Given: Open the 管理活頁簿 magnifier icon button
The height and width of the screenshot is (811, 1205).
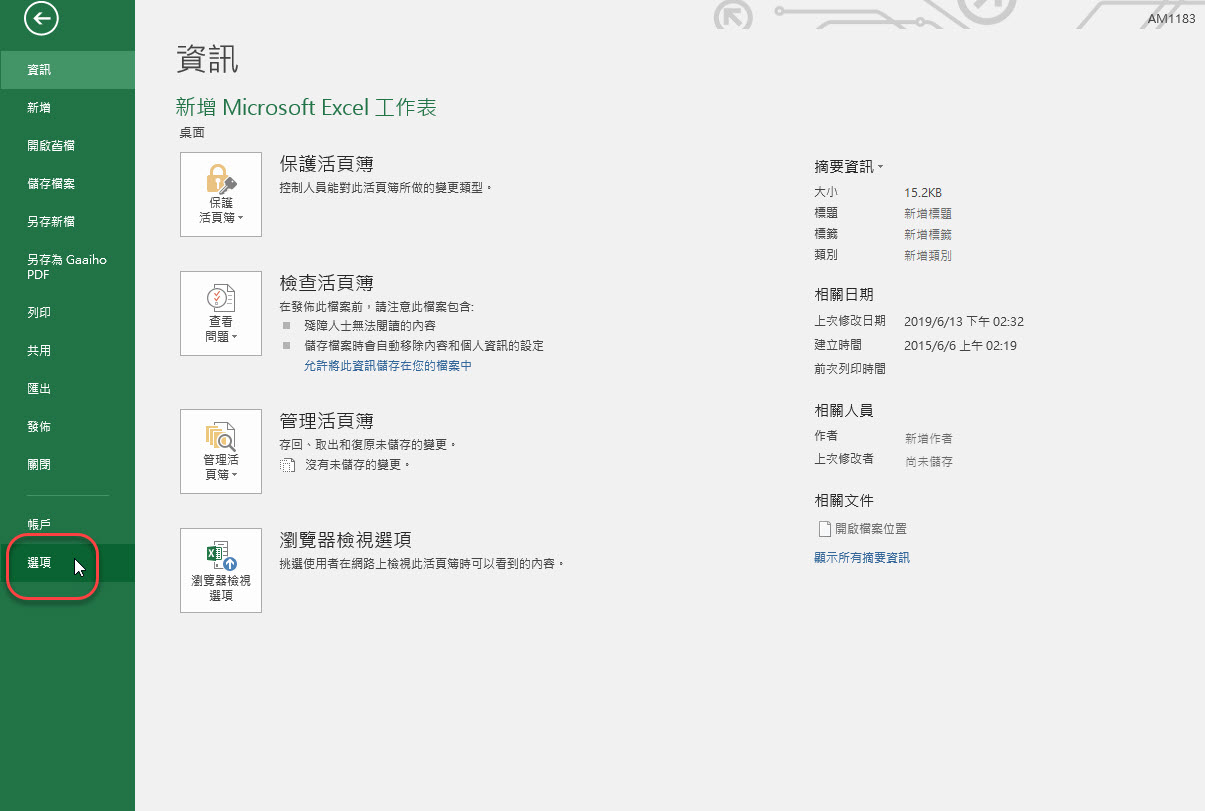Looking at the screenshot, I should (221, 451).
